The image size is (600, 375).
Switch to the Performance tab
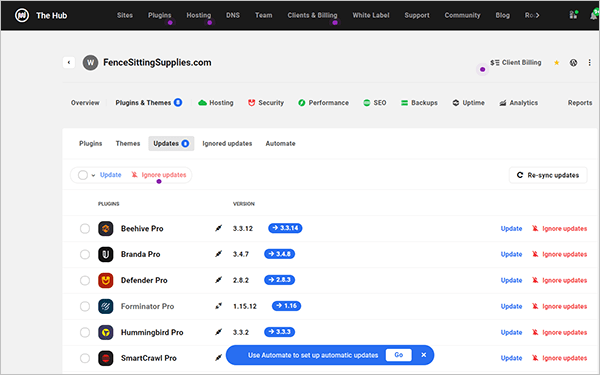[x=323, y=103]
